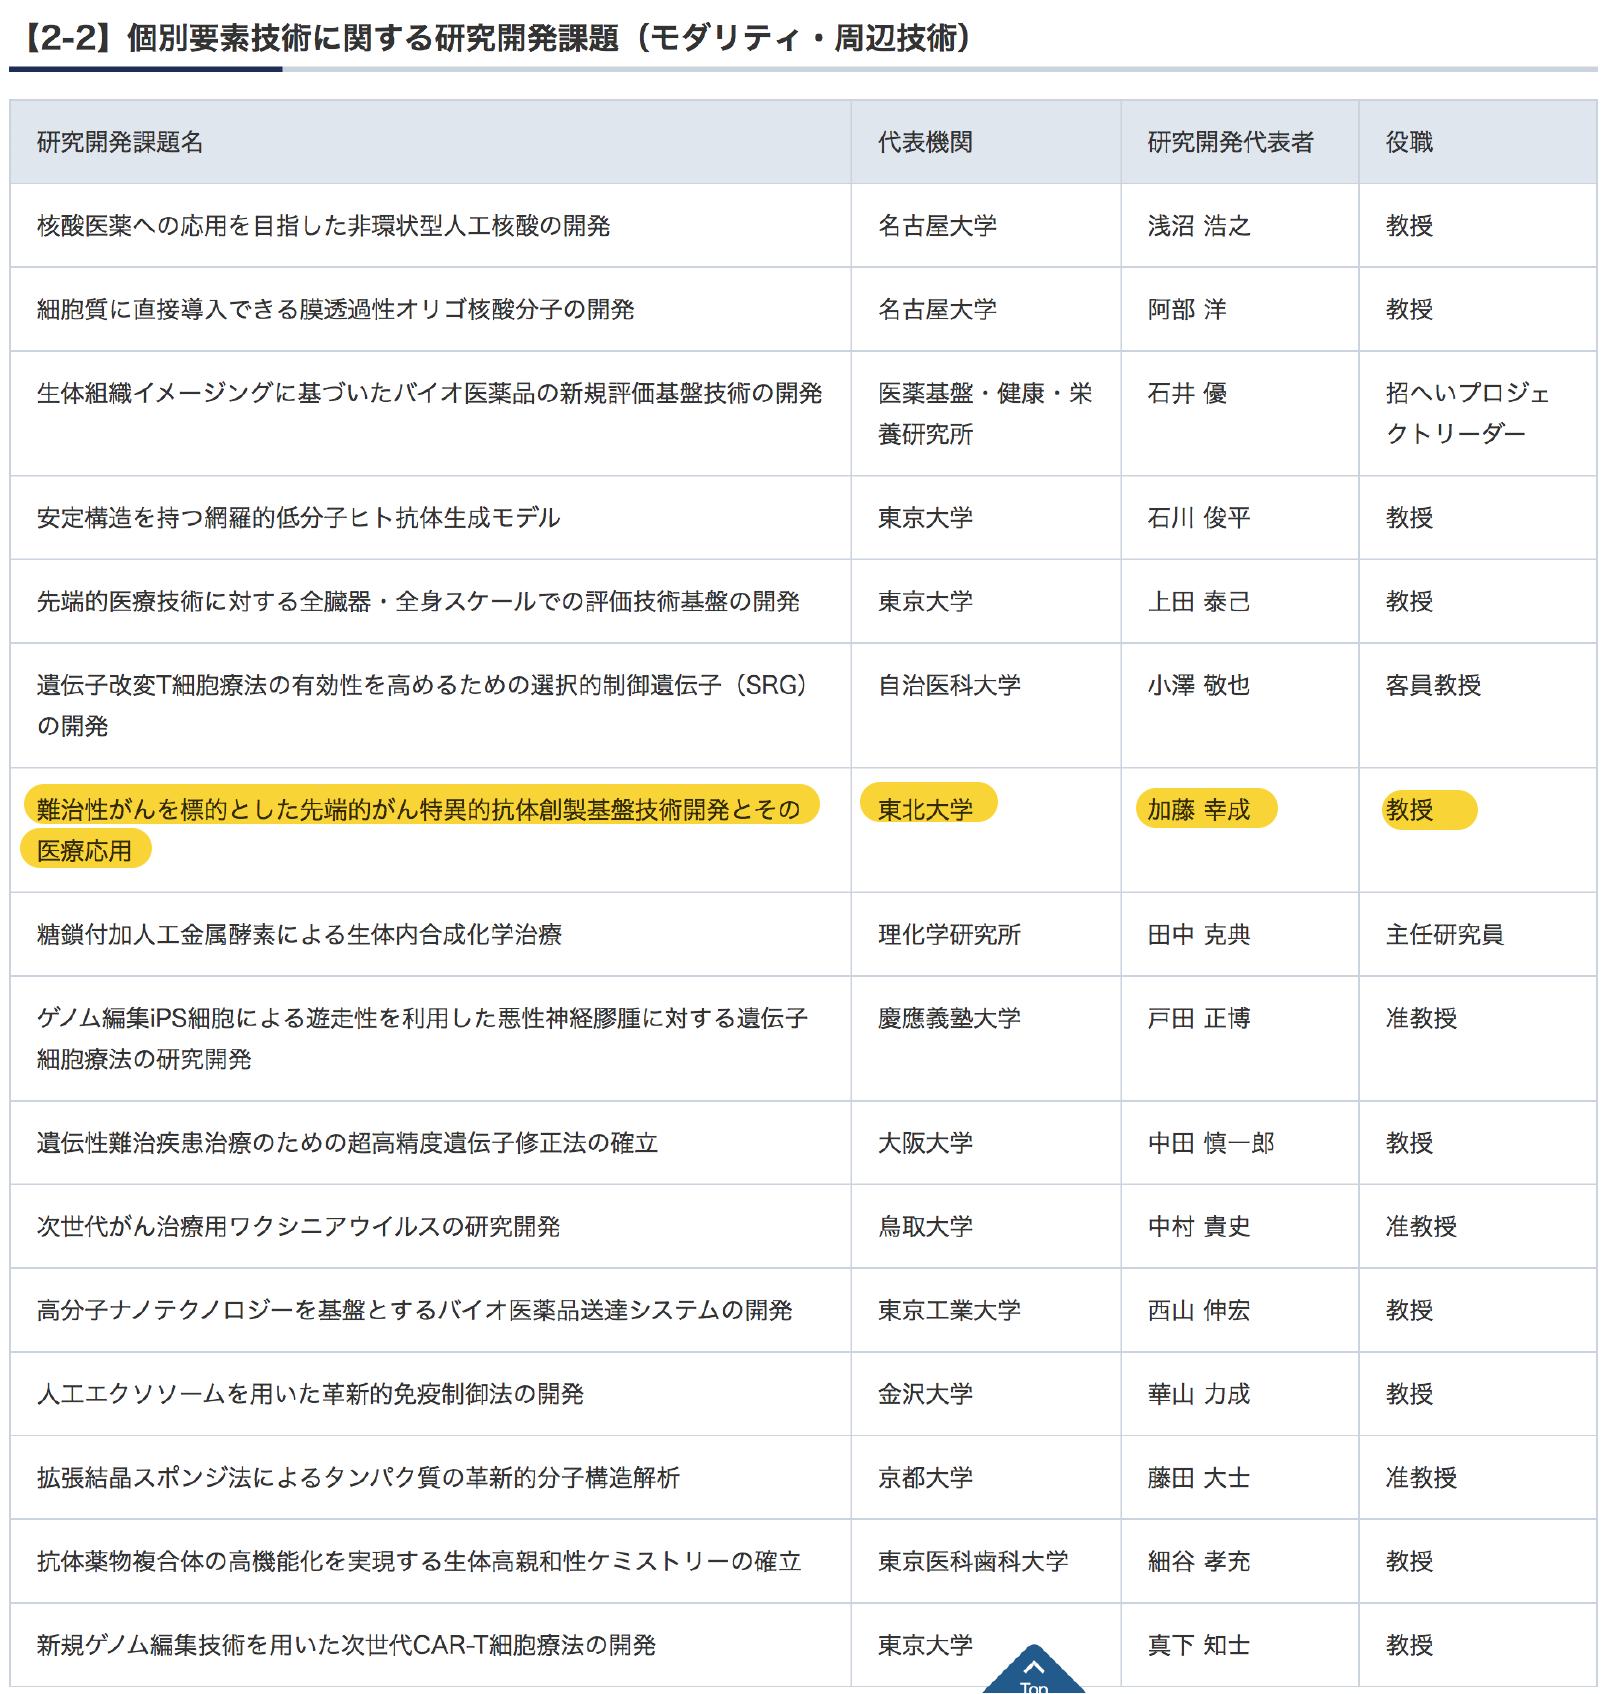Select the 研究開発代表者 column header
Viewport: 1608px width, 1694px height.
(1231, 143)
